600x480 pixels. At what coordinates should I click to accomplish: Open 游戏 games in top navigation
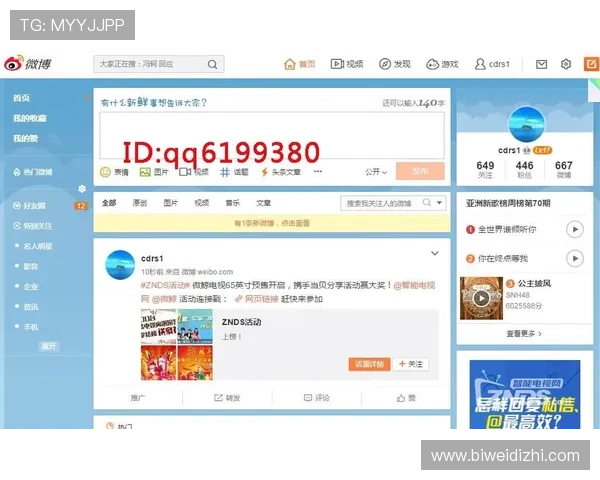tap(442, 64)
